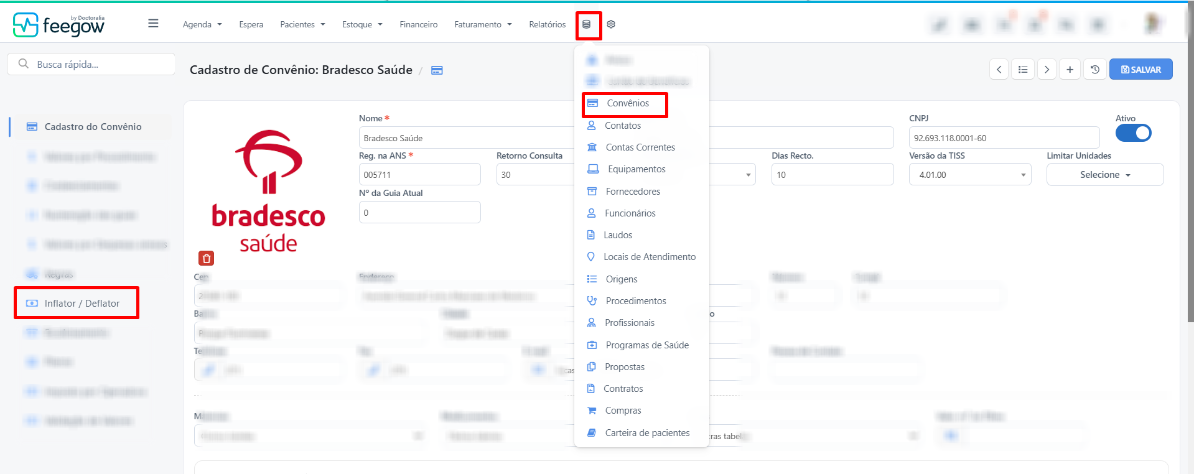Screen dimensions: 1194x474
Task: Click the Nº da Guia Atual field
Action: coord(420,213)
